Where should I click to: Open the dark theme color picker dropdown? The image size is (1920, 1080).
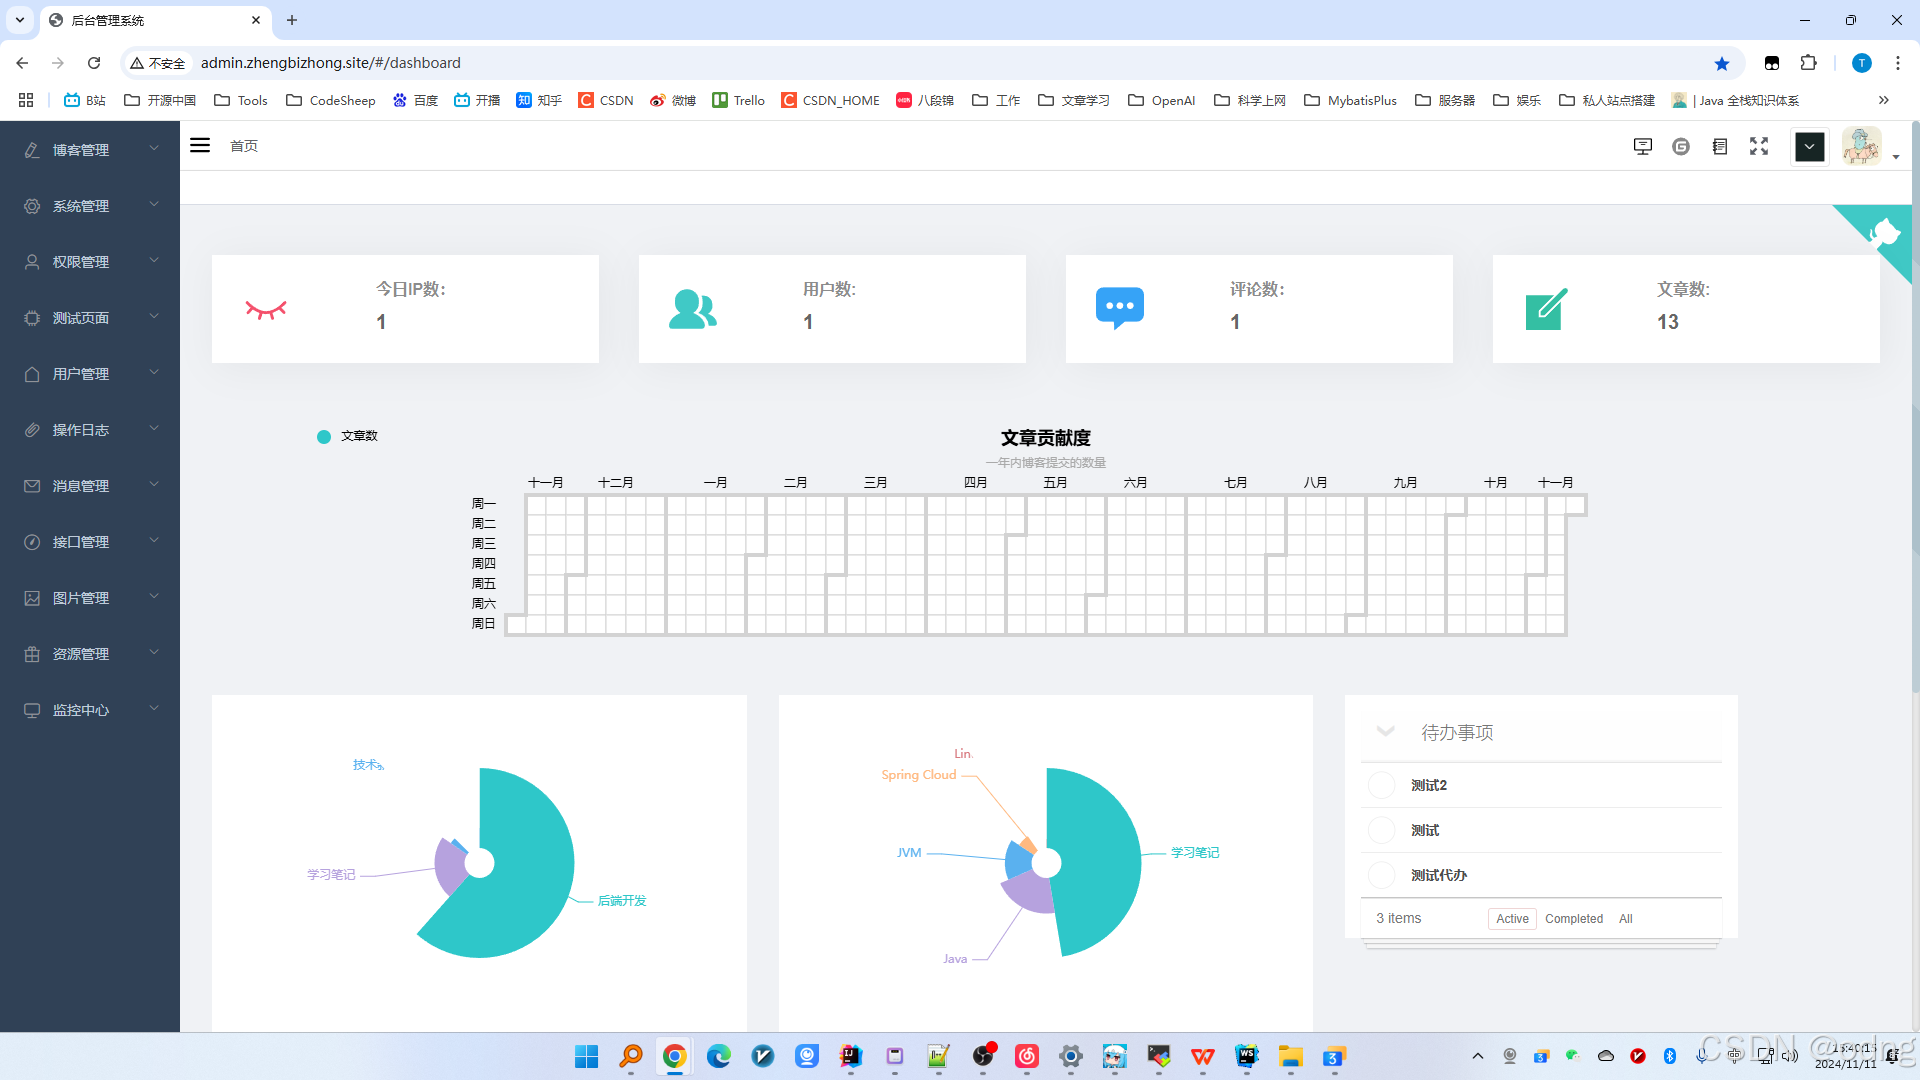[x=1809, y=147]
